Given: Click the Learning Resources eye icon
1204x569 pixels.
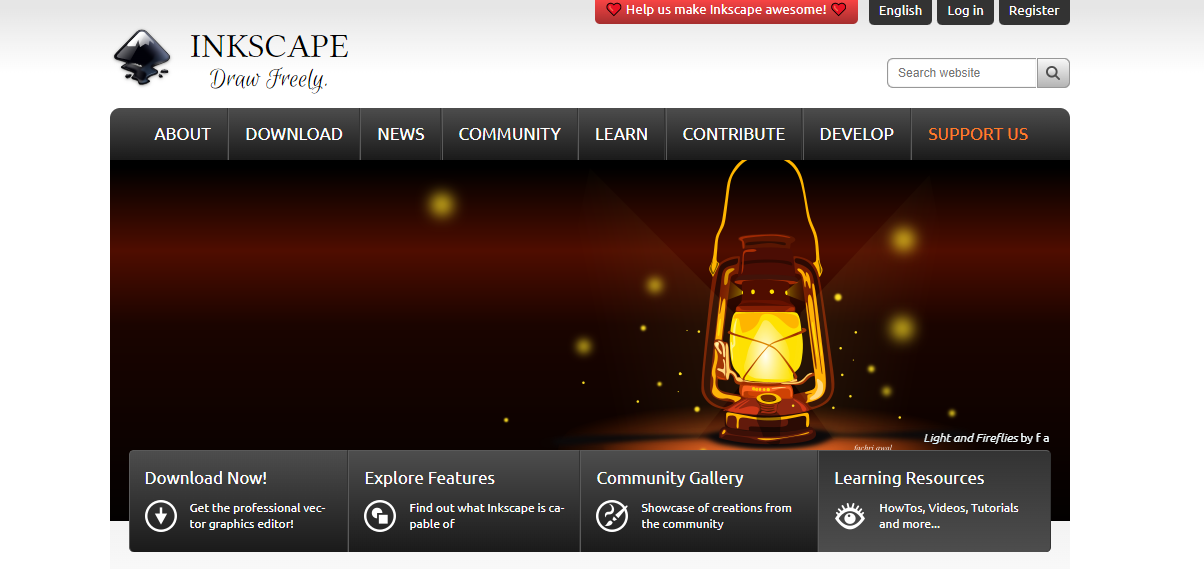Looking at the screenshot, I should pos(850,516).
